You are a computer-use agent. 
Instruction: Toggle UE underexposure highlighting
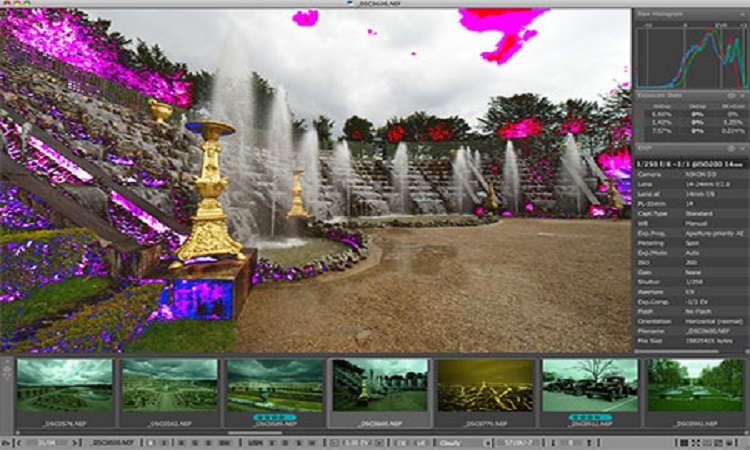(419, 441)
